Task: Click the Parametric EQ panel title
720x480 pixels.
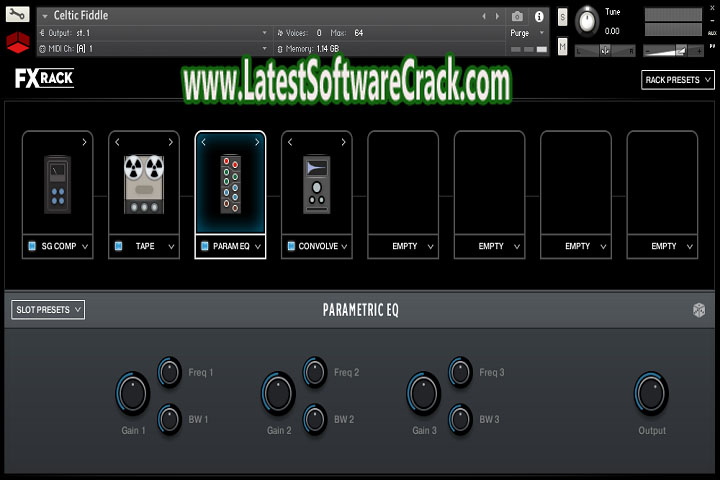Action: 360,310
